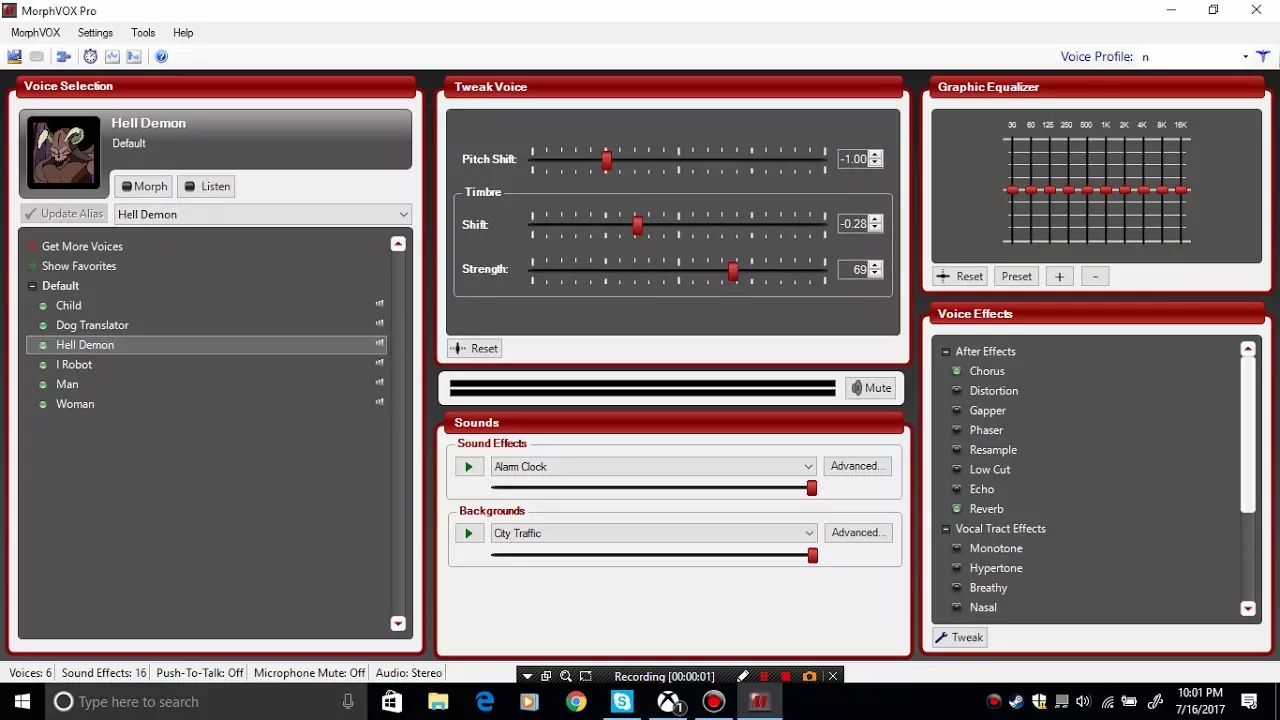Open the Help menu

coord(183,33)
